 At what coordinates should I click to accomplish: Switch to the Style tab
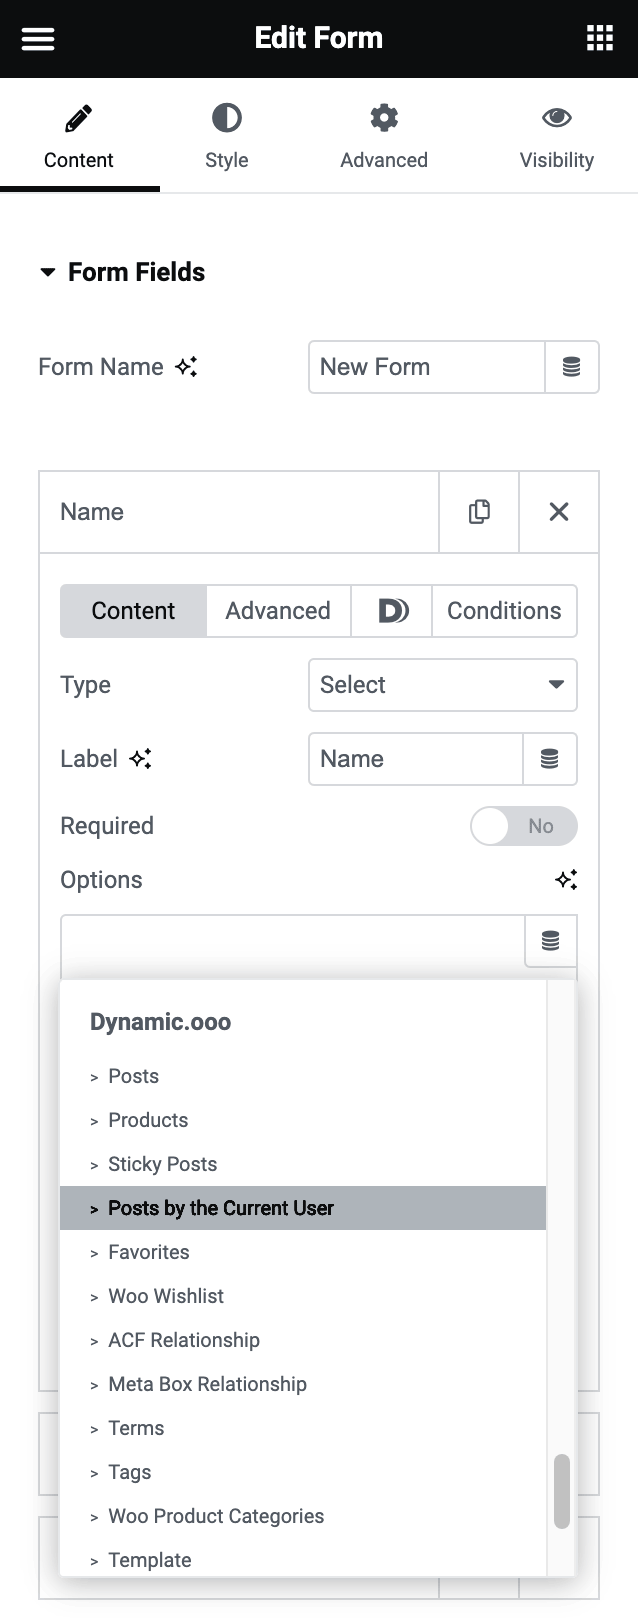tap(227, 135)
